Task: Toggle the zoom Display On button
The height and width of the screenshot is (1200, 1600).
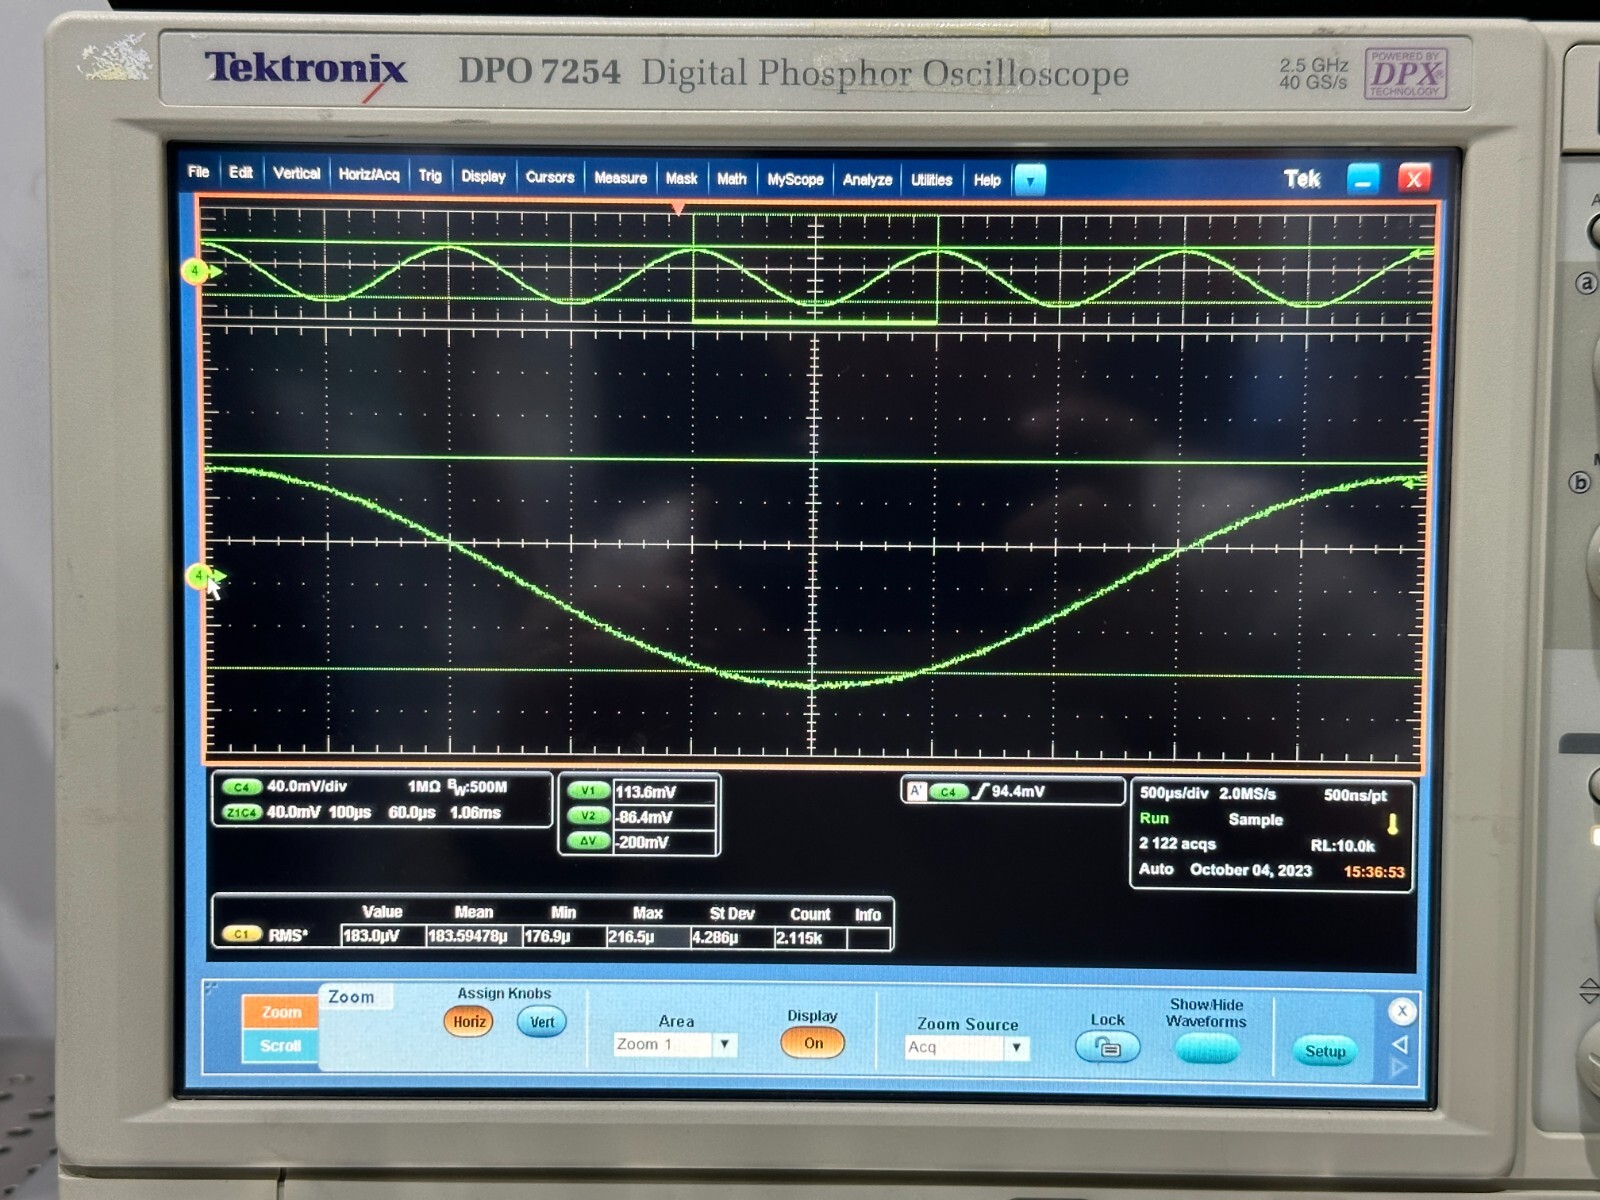Action: [x=813, y=1043]
